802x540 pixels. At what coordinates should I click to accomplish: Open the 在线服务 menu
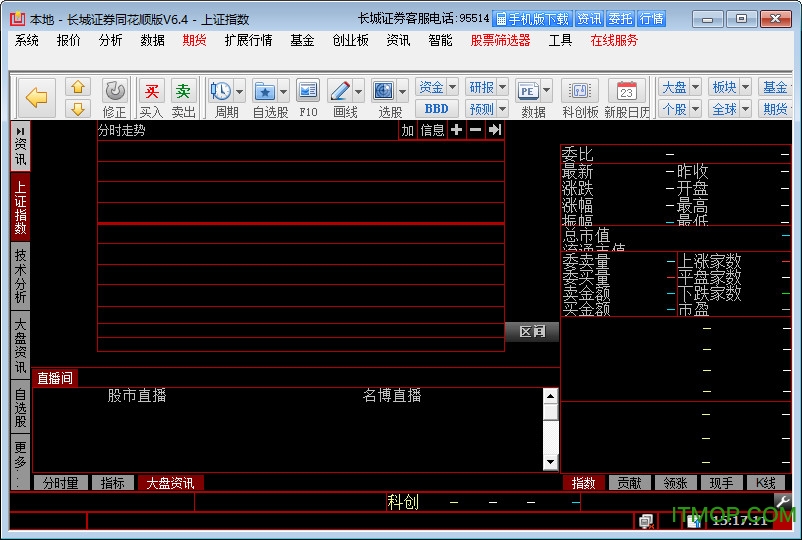click(x=614, y=40)
